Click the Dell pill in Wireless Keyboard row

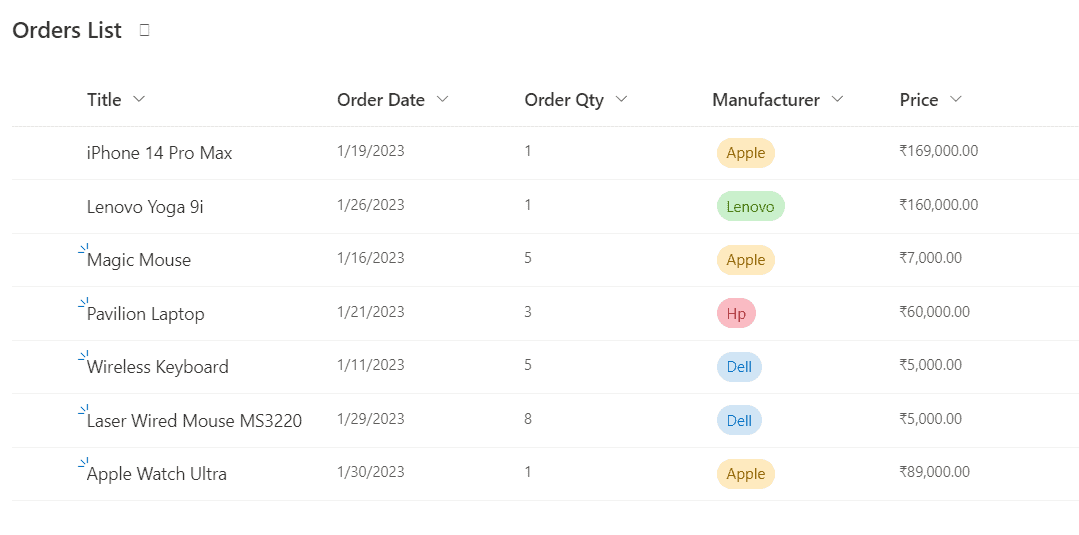coord(739,367)
